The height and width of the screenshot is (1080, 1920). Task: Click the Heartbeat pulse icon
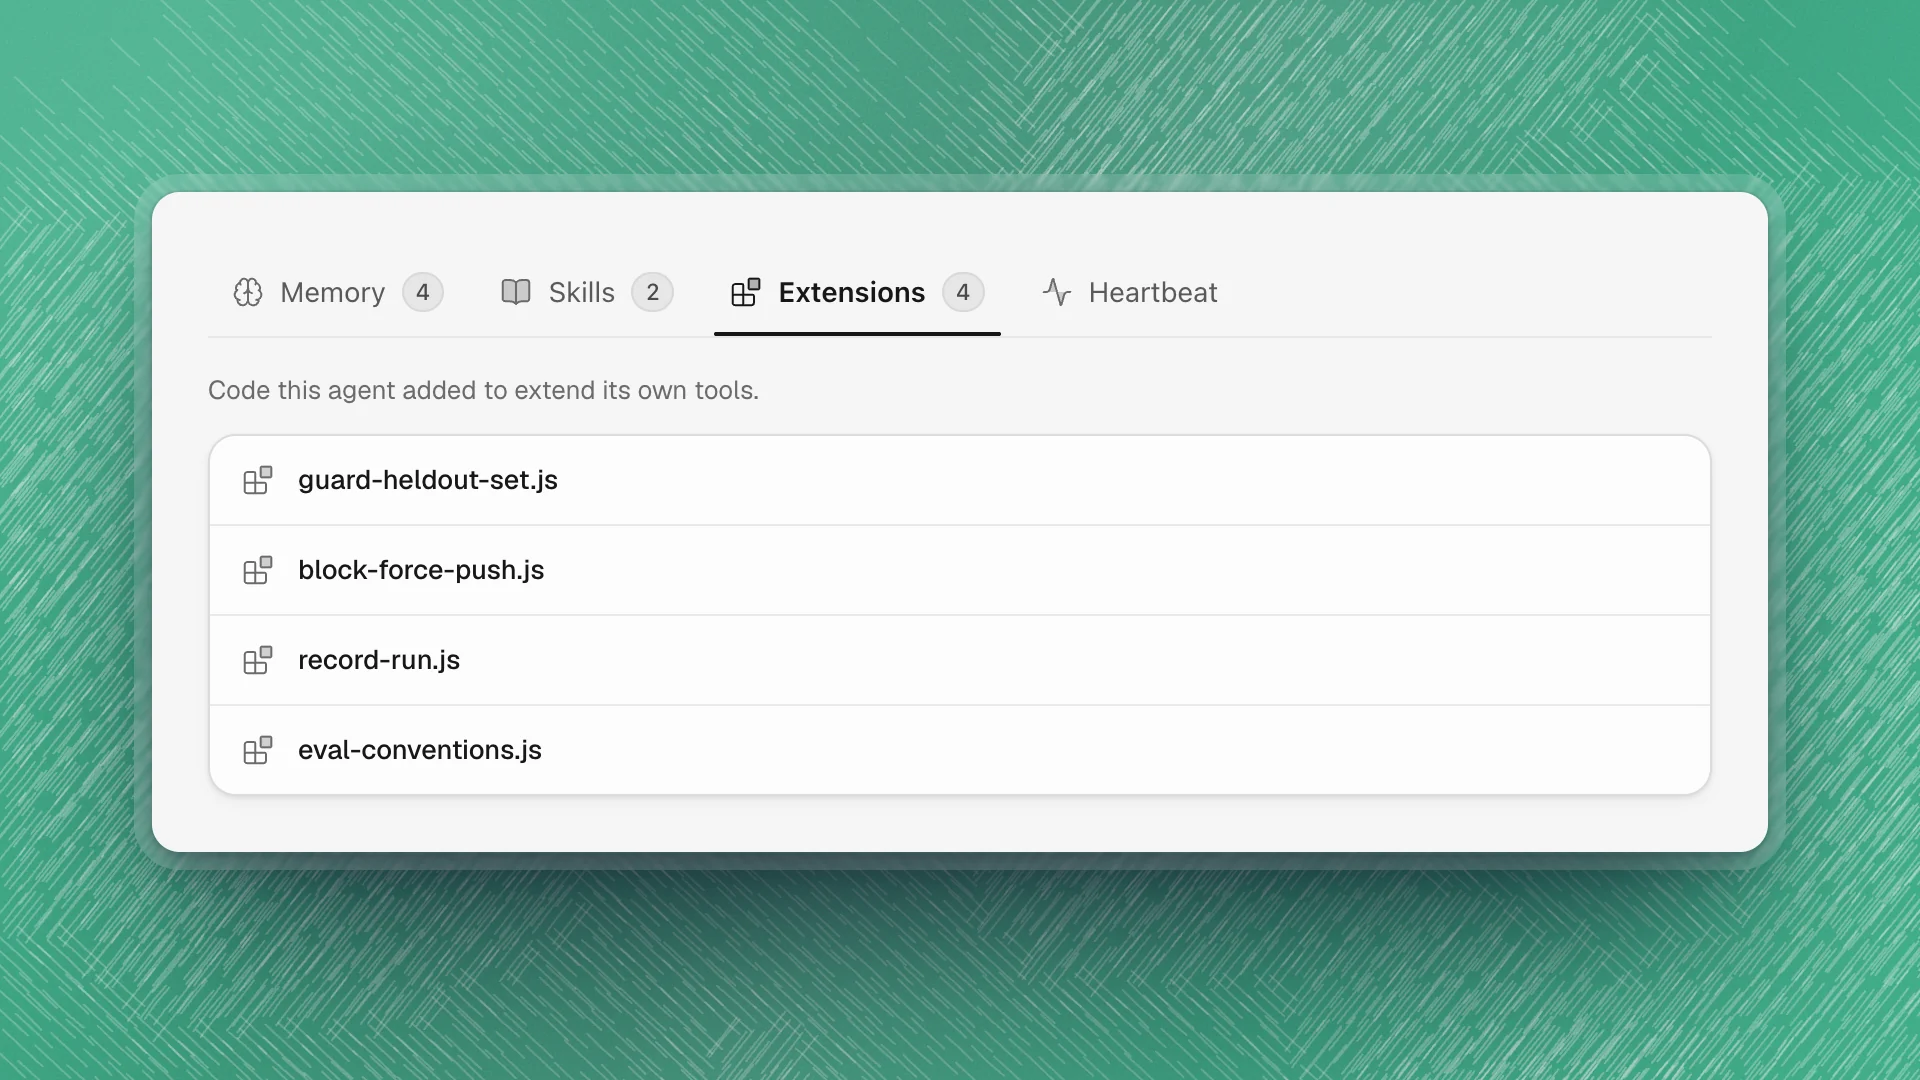click(1057, 292)
